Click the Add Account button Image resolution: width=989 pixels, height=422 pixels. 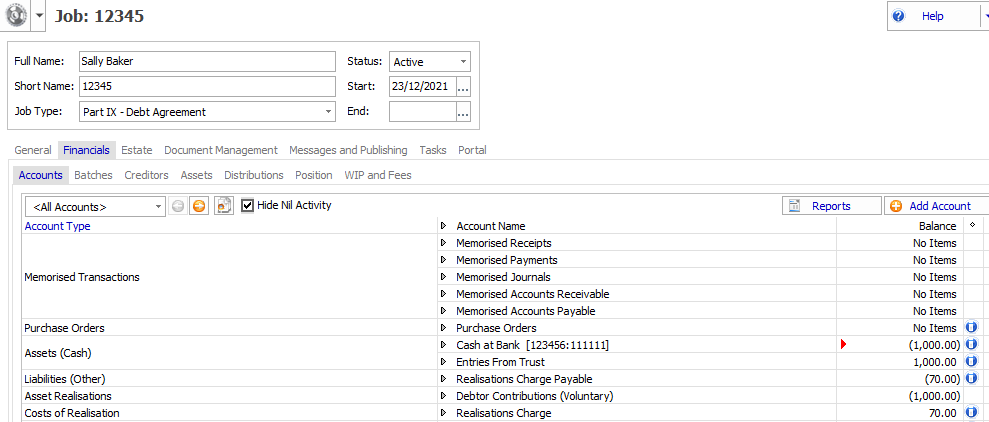pyautogui.click(x=931, y=206)
